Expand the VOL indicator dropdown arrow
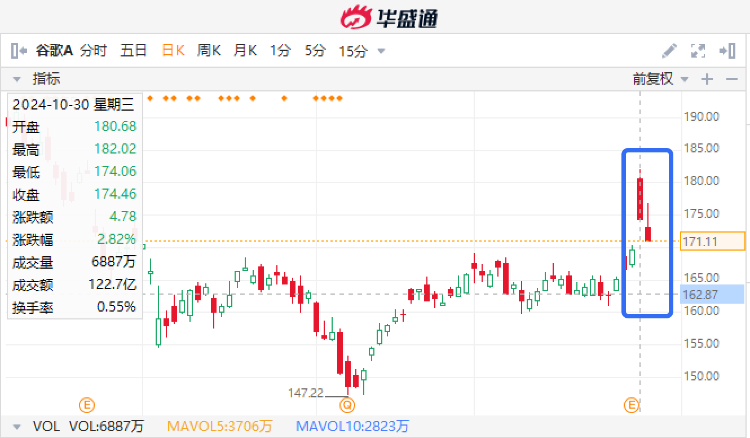Screen dimensions: 750x438 point(17,427)
